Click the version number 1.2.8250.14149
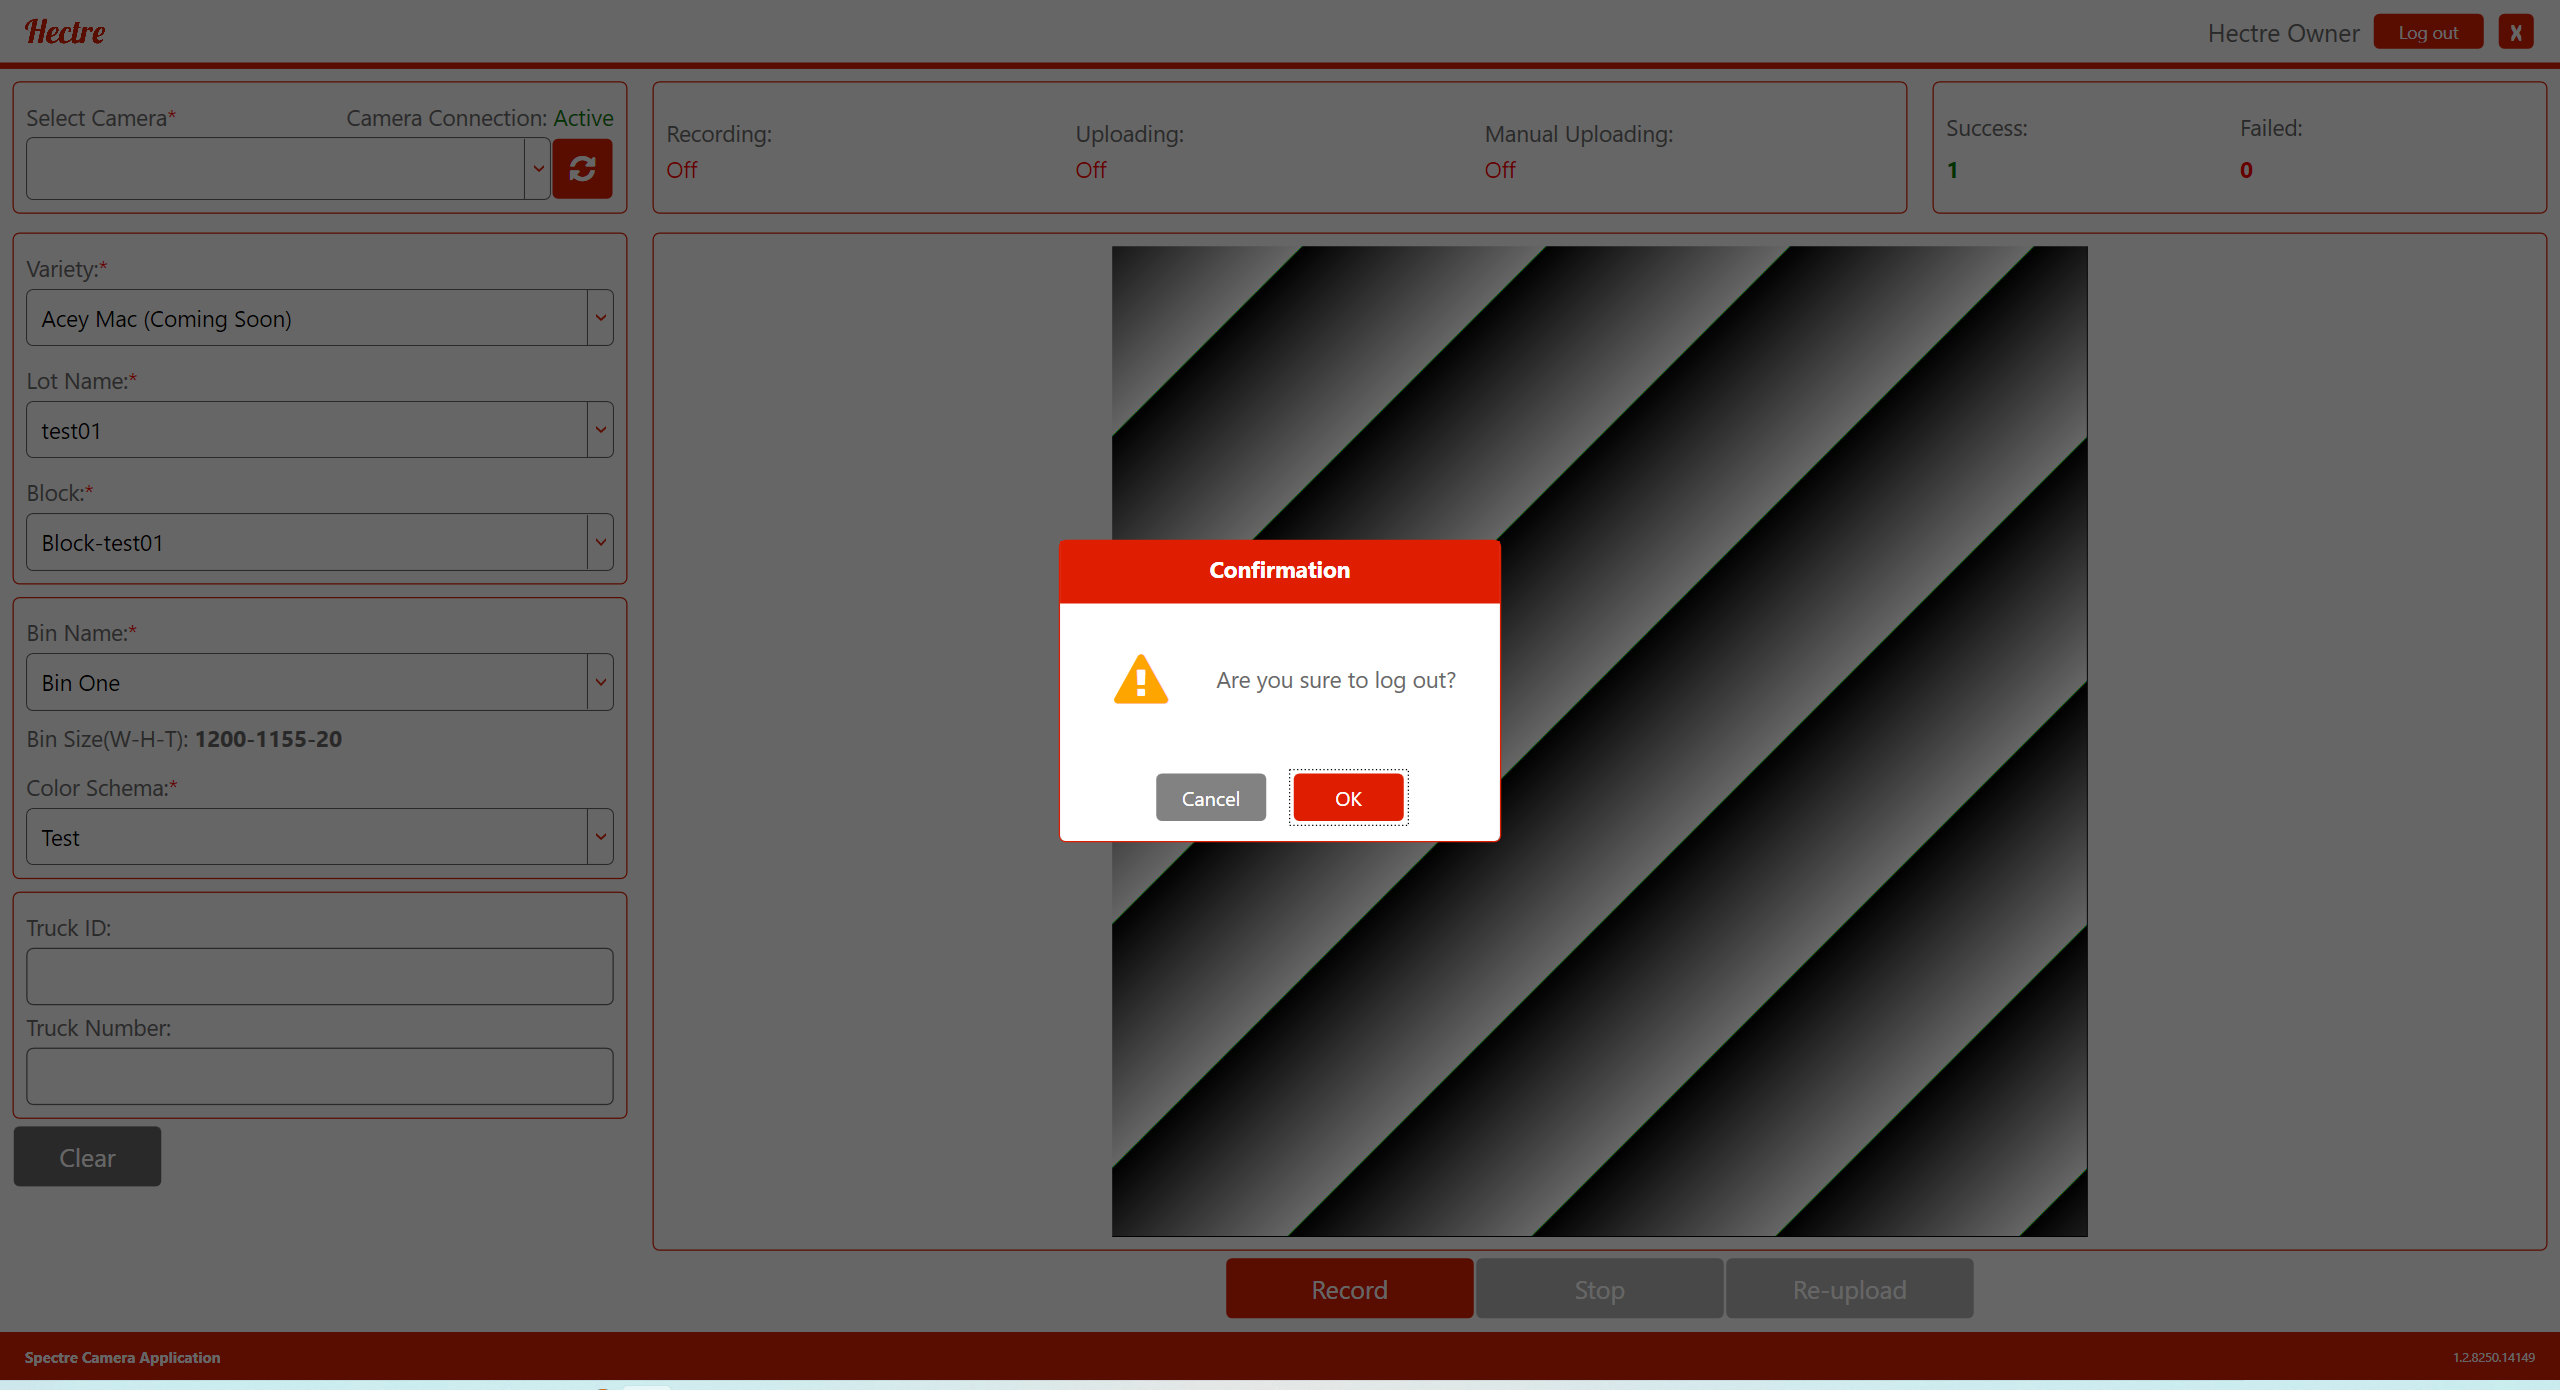This screenshot has width=2560, height=1390. tap(2493, 1357)
